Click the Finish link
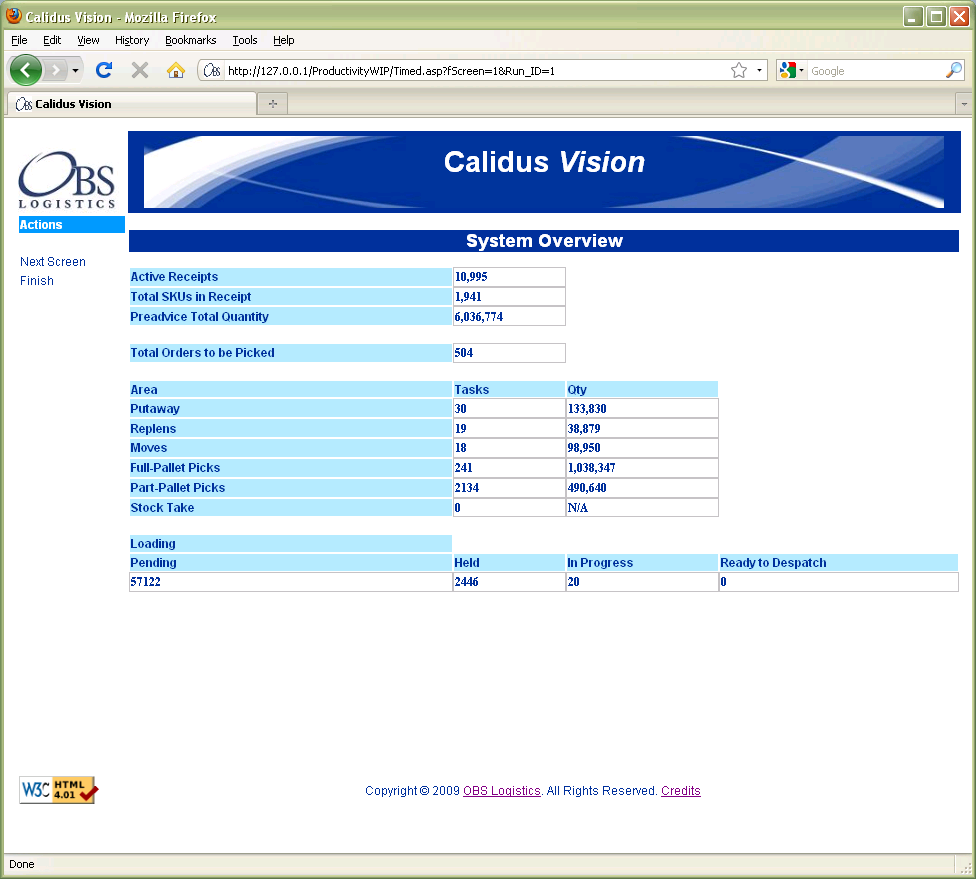This screenshot has height=879, width=976. click(x=37, y=281)
